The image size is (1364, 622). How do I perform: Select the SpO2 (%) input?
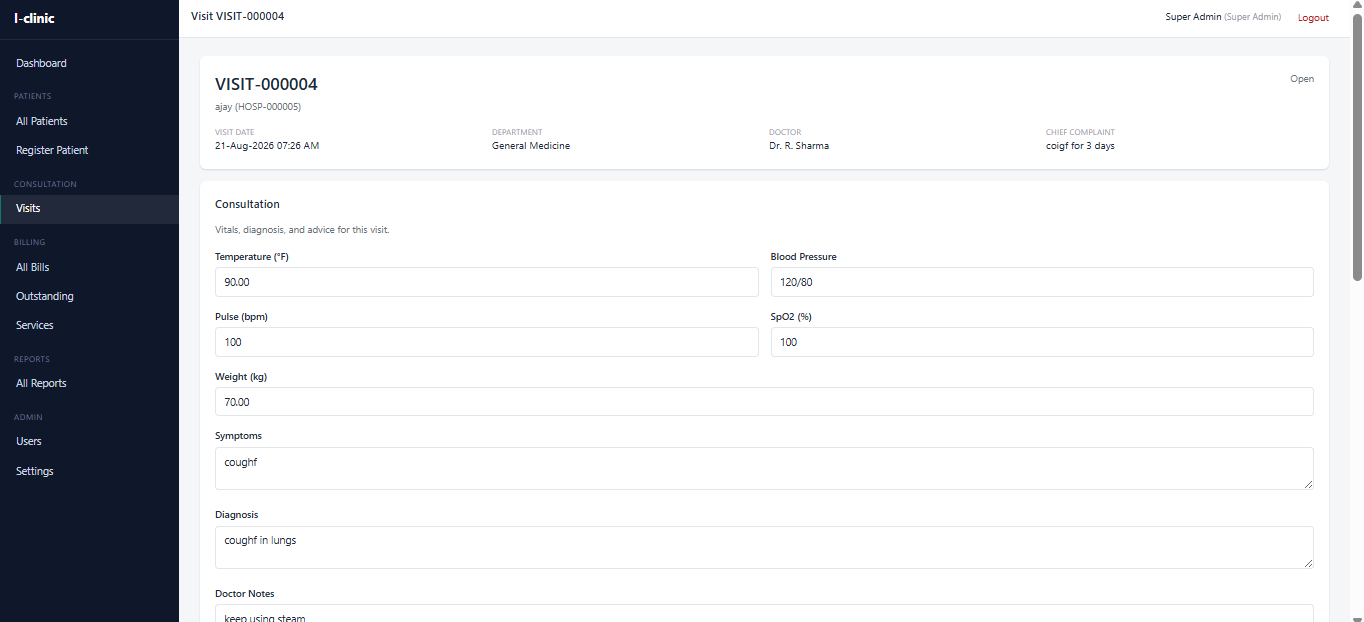(x=1042, y=342)
